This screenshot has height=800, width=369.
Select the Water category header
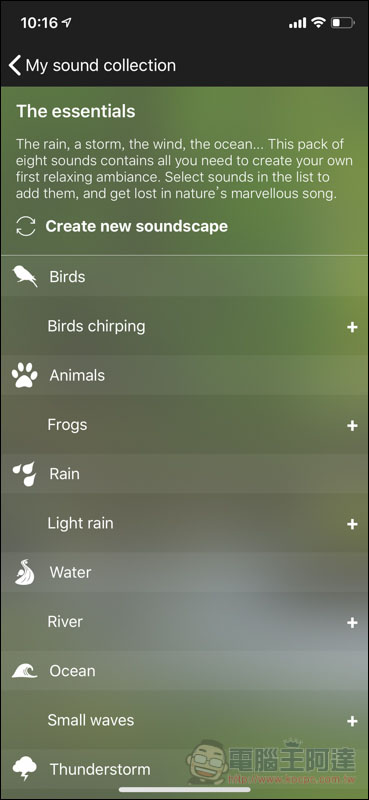click(184, 572)
